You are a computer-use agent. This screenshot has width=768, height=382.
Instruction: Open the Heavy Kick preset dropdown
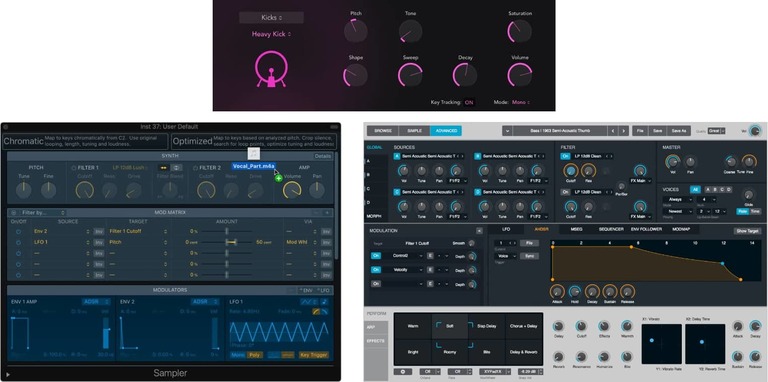[271, 34]
